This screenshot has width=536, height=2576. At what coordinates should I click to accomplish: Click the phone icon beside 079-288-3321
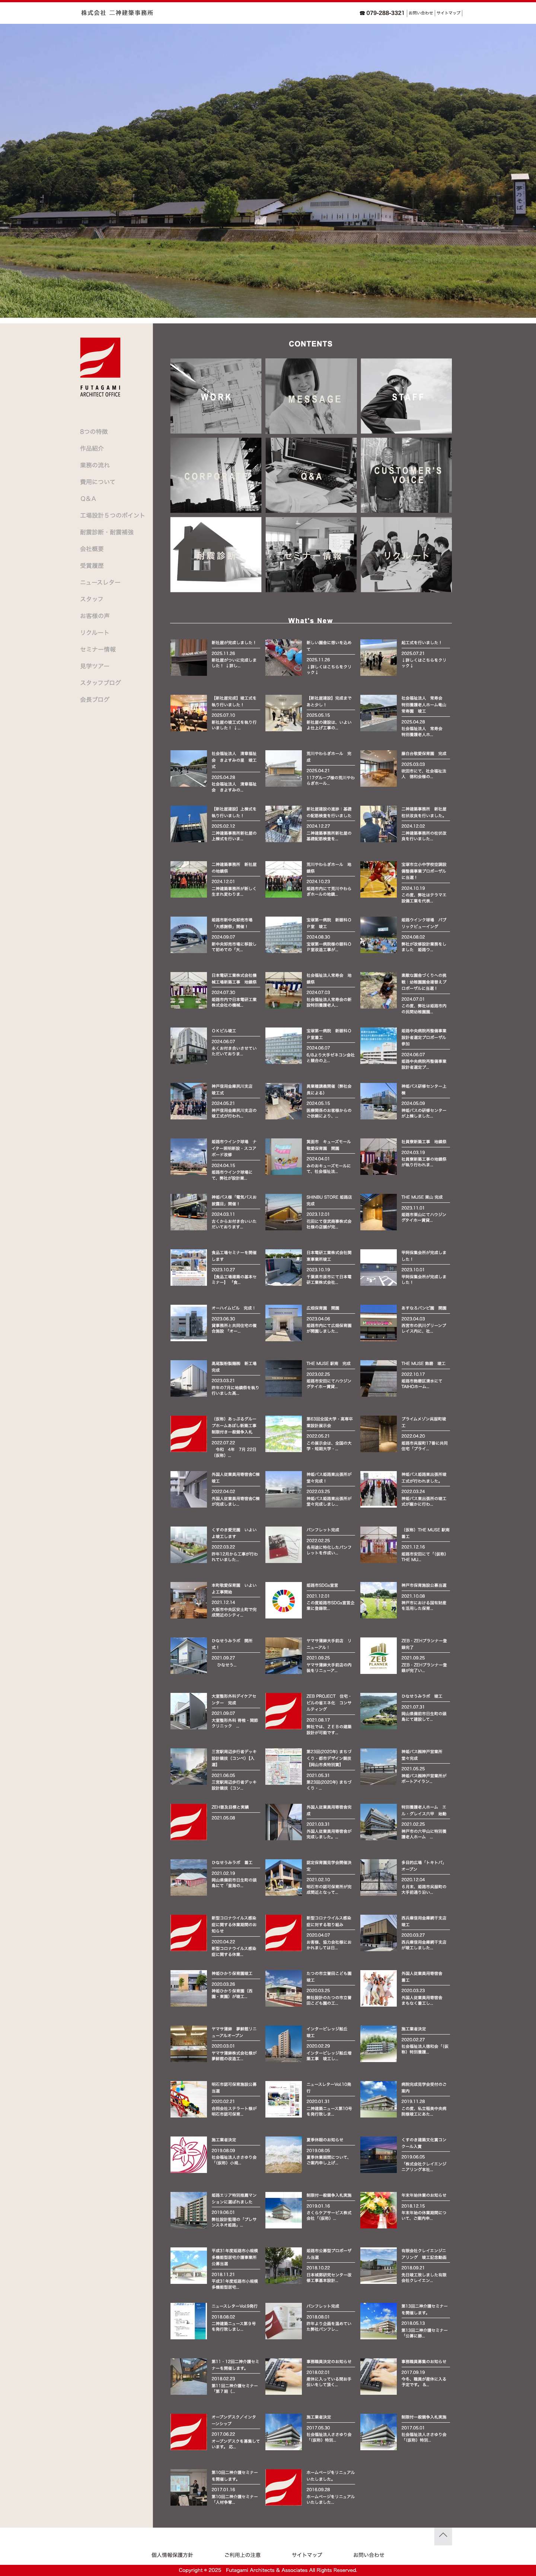[x=362, y=13]
